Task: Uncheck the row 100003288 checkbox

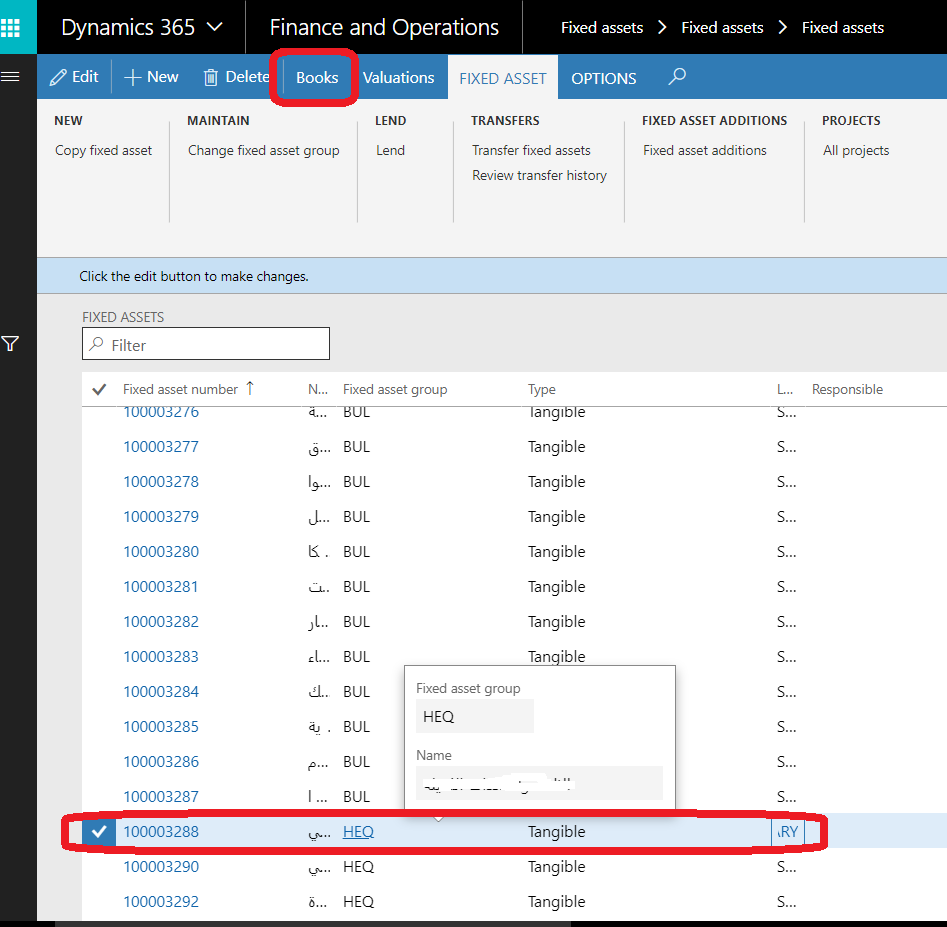Action: 99,832
